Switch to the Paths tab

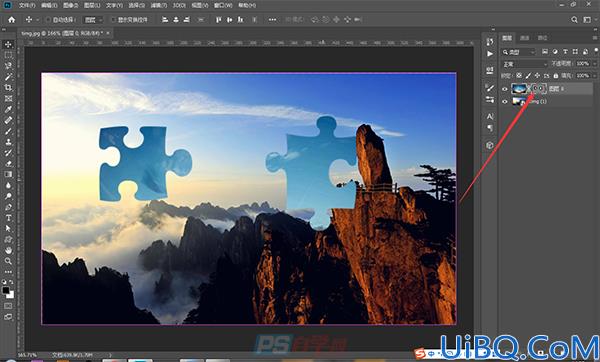pos(542,38)
